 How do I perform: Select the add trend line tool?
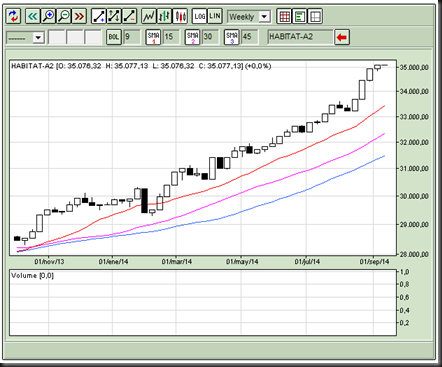(99, 16)
